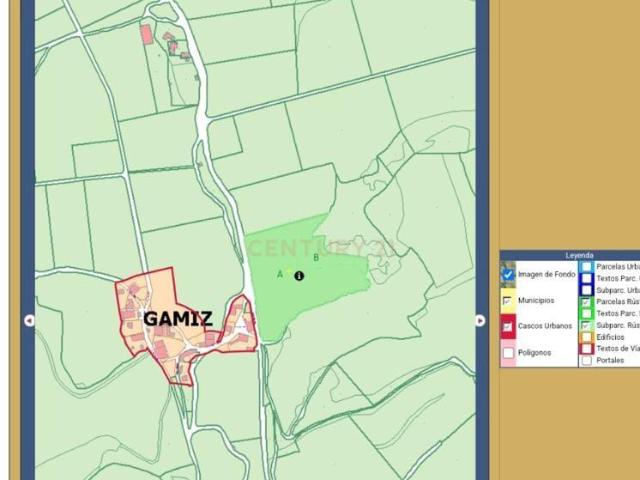Enable the Polígonos layer checkbox
Image resolution: width=640 pixels, height=480 pixels.
click(x=508, y=353)
